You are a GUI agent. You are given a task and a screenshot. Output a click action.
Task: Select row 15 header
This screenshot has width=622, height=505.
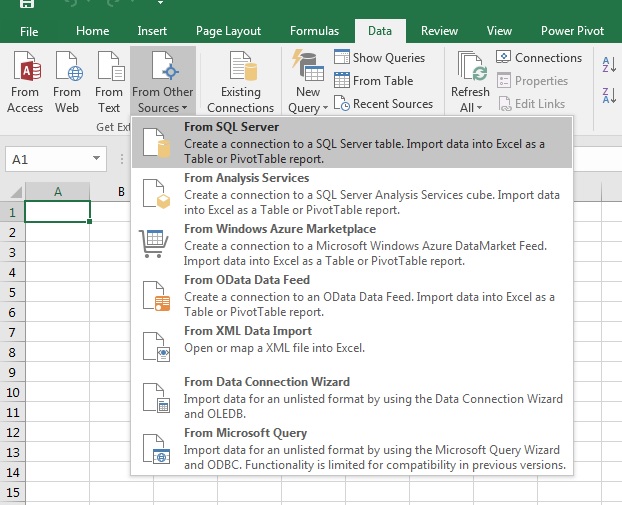point(12,492)
